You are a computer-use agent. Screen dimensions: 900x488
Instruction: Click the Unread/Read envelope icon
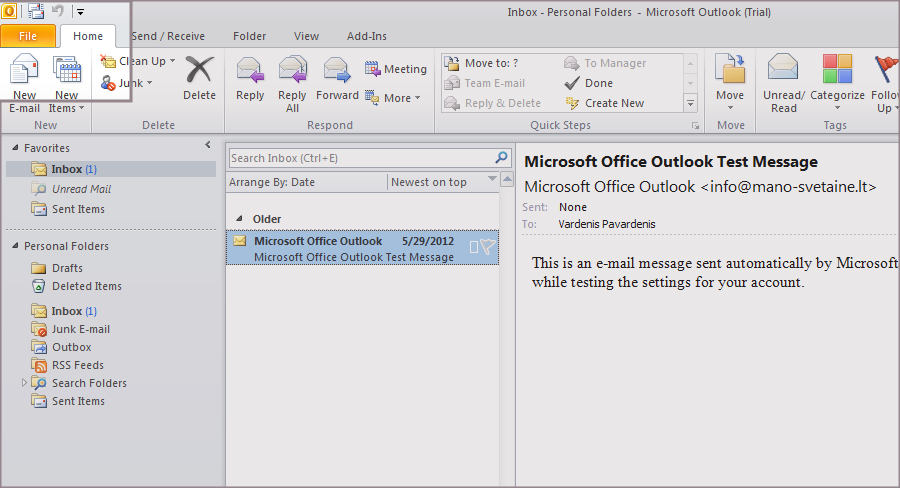pyautogui.click(x=783, y=69)
